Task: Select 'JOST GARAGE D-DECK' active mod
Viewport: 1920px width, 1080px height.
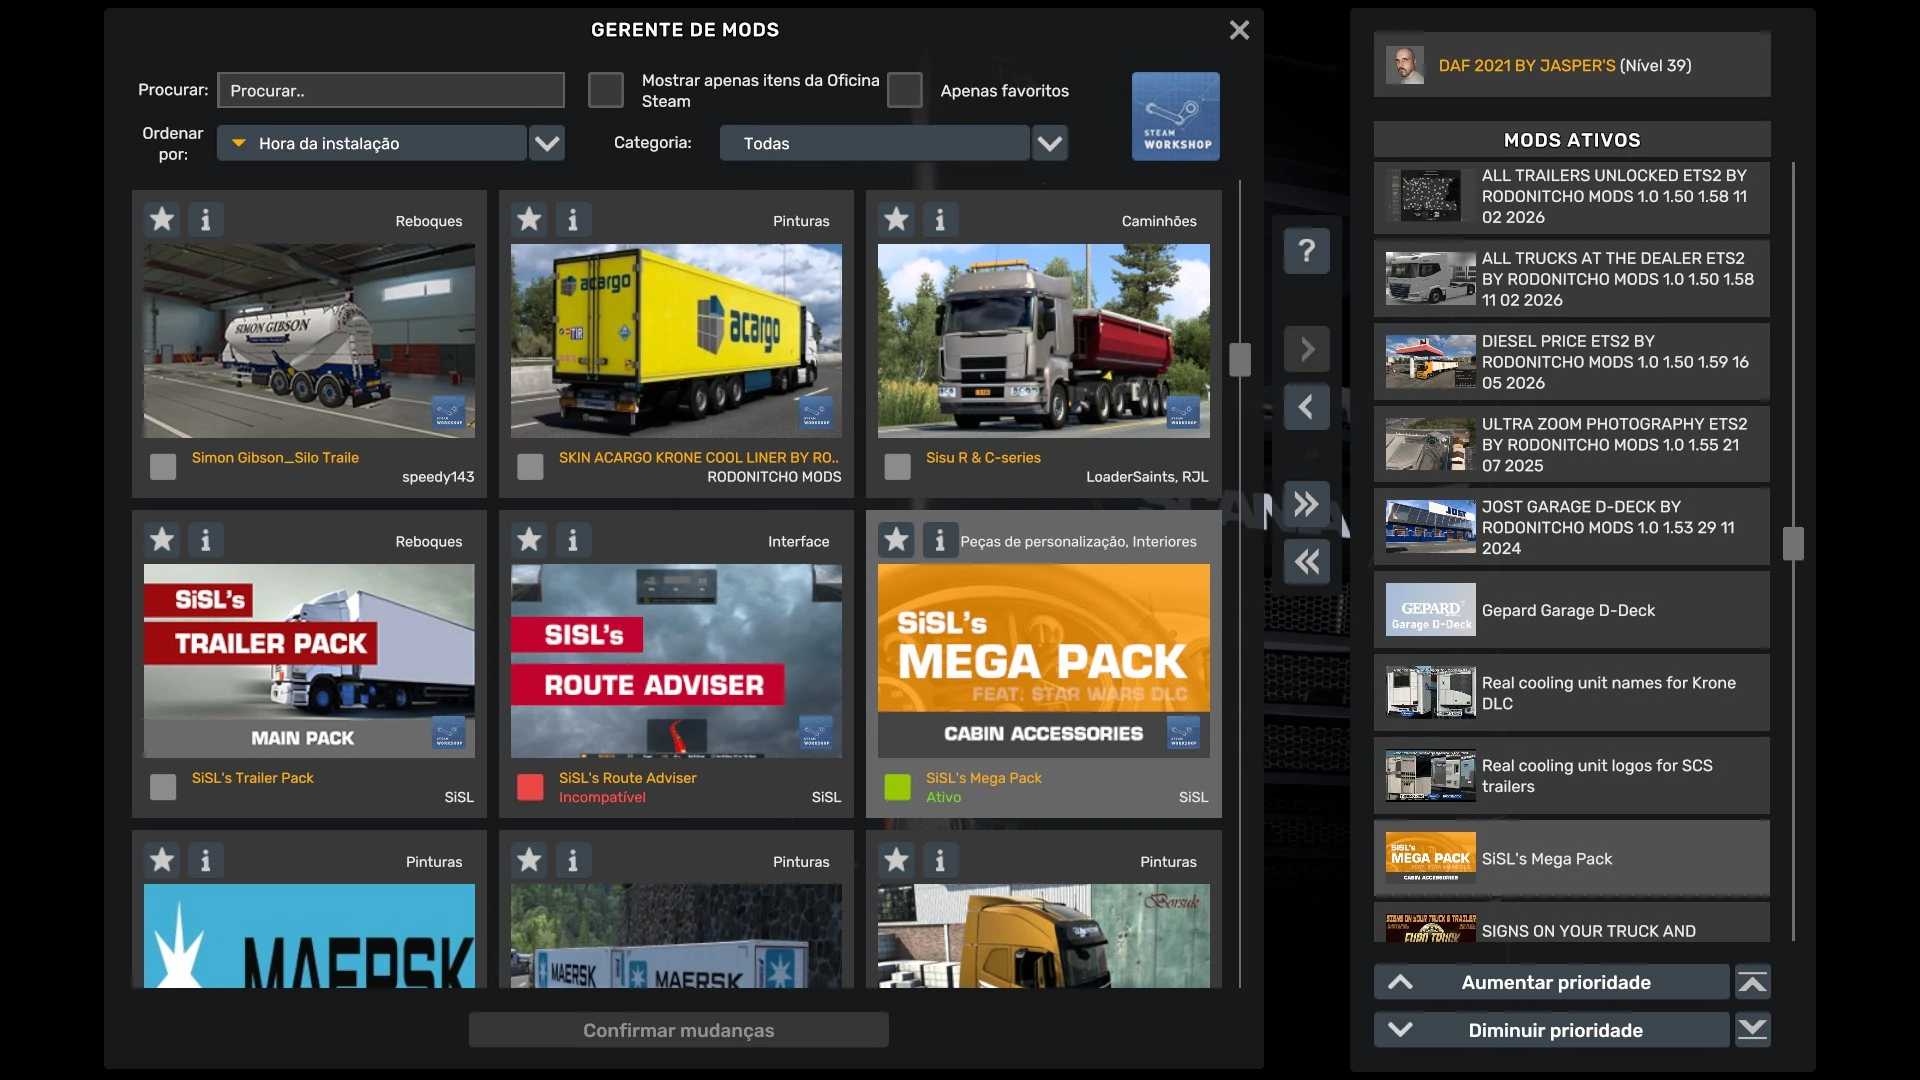Action: point(1572,527)
